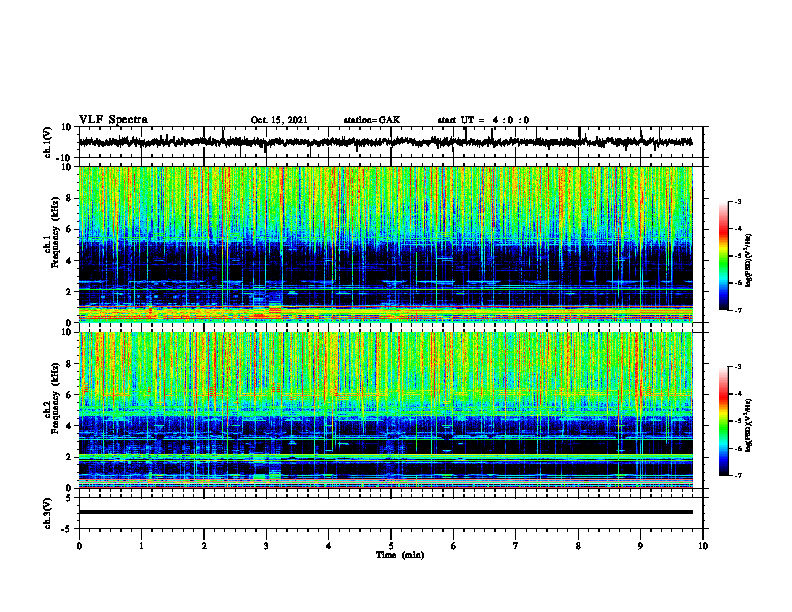Click the ch.3 flat voltage trace
This screenshot has width=792, height=612.
(x=385, y=512)
